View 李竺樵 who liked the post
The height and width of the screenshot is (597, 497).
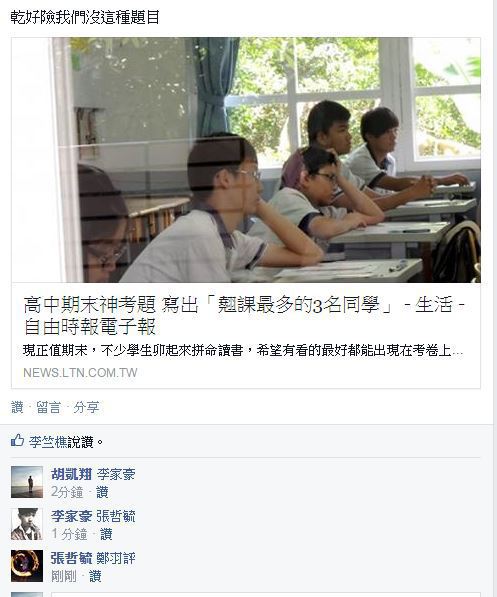[x=48, y=442]
